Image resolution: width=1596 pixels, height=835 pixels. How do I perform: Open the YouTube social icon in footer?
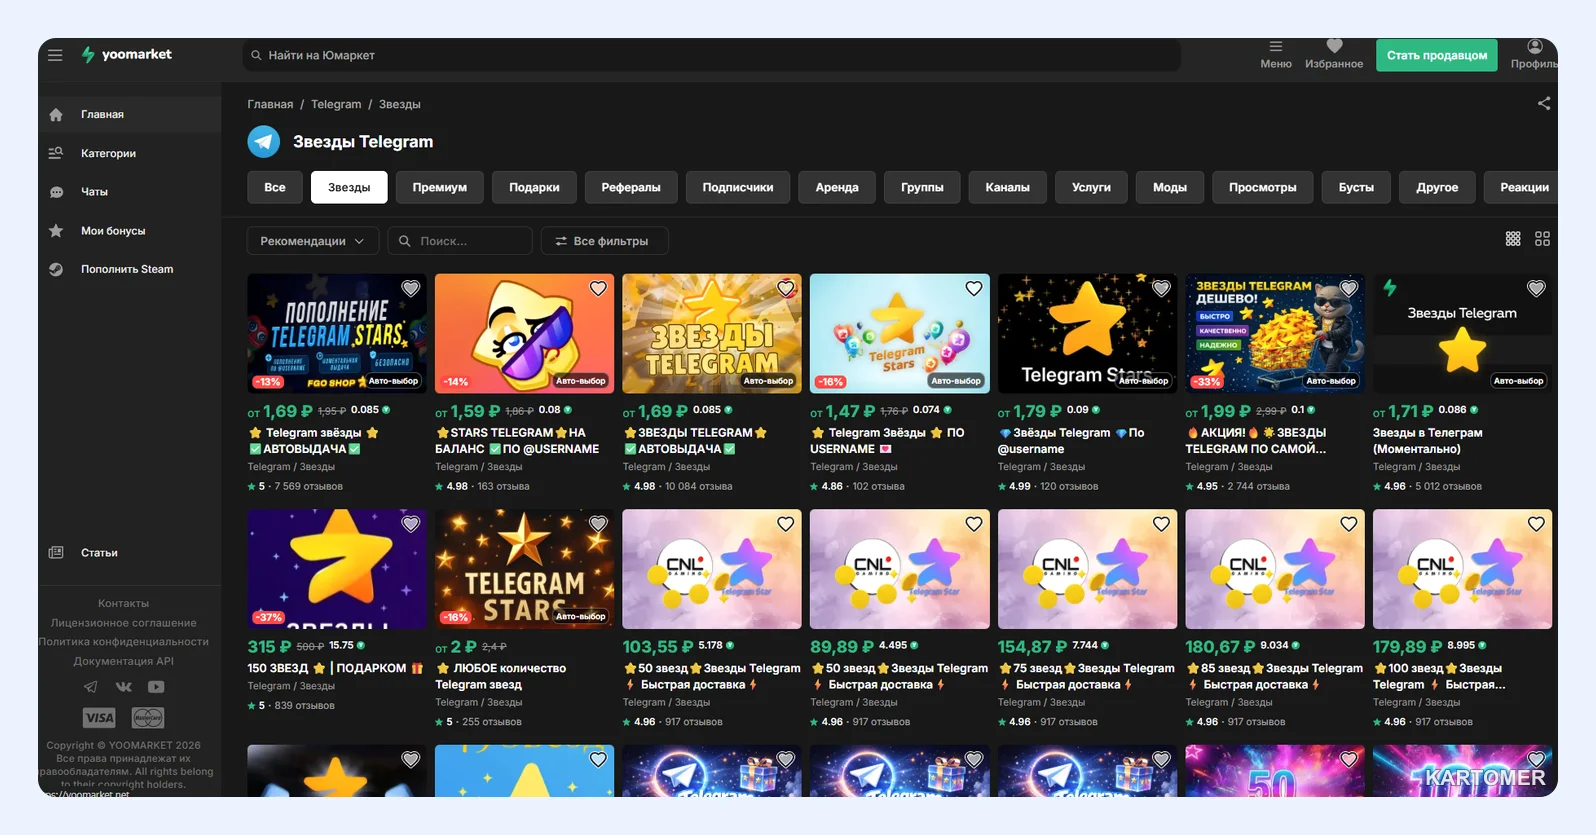[156, 687]
